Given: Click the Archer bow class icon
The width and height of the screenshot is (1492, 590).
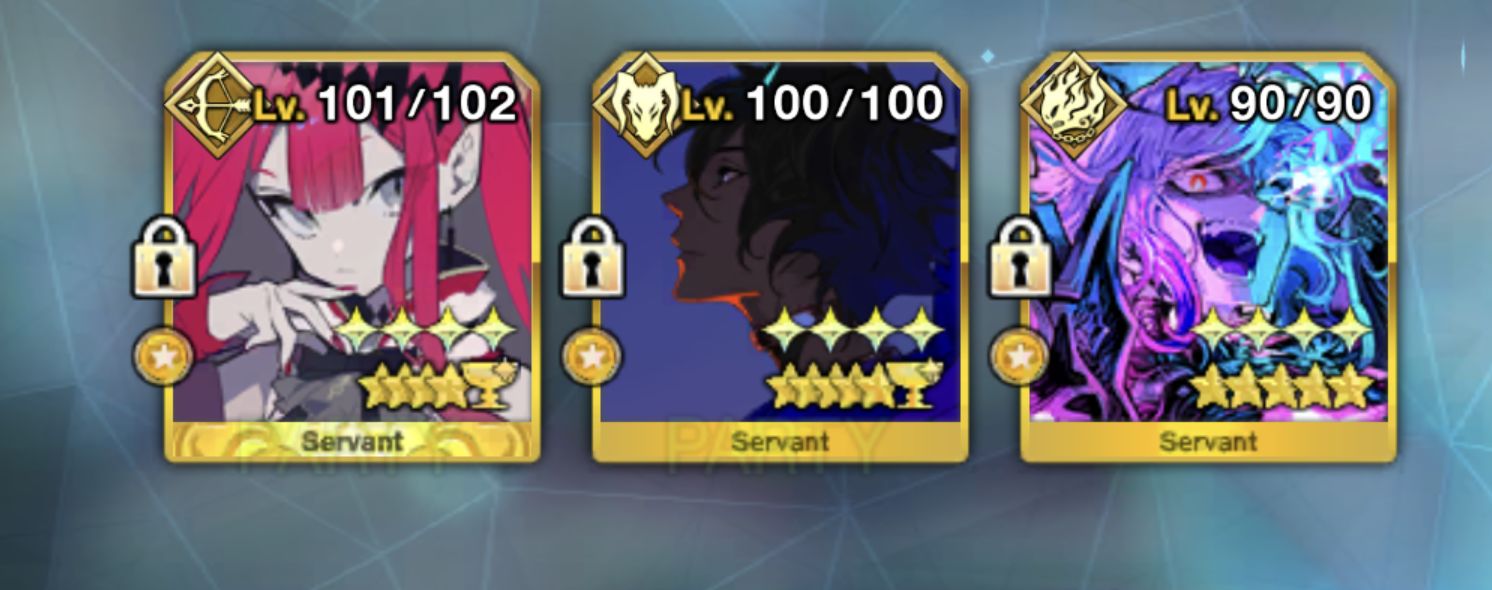Looking at the screenshot, I should point(209,101).
